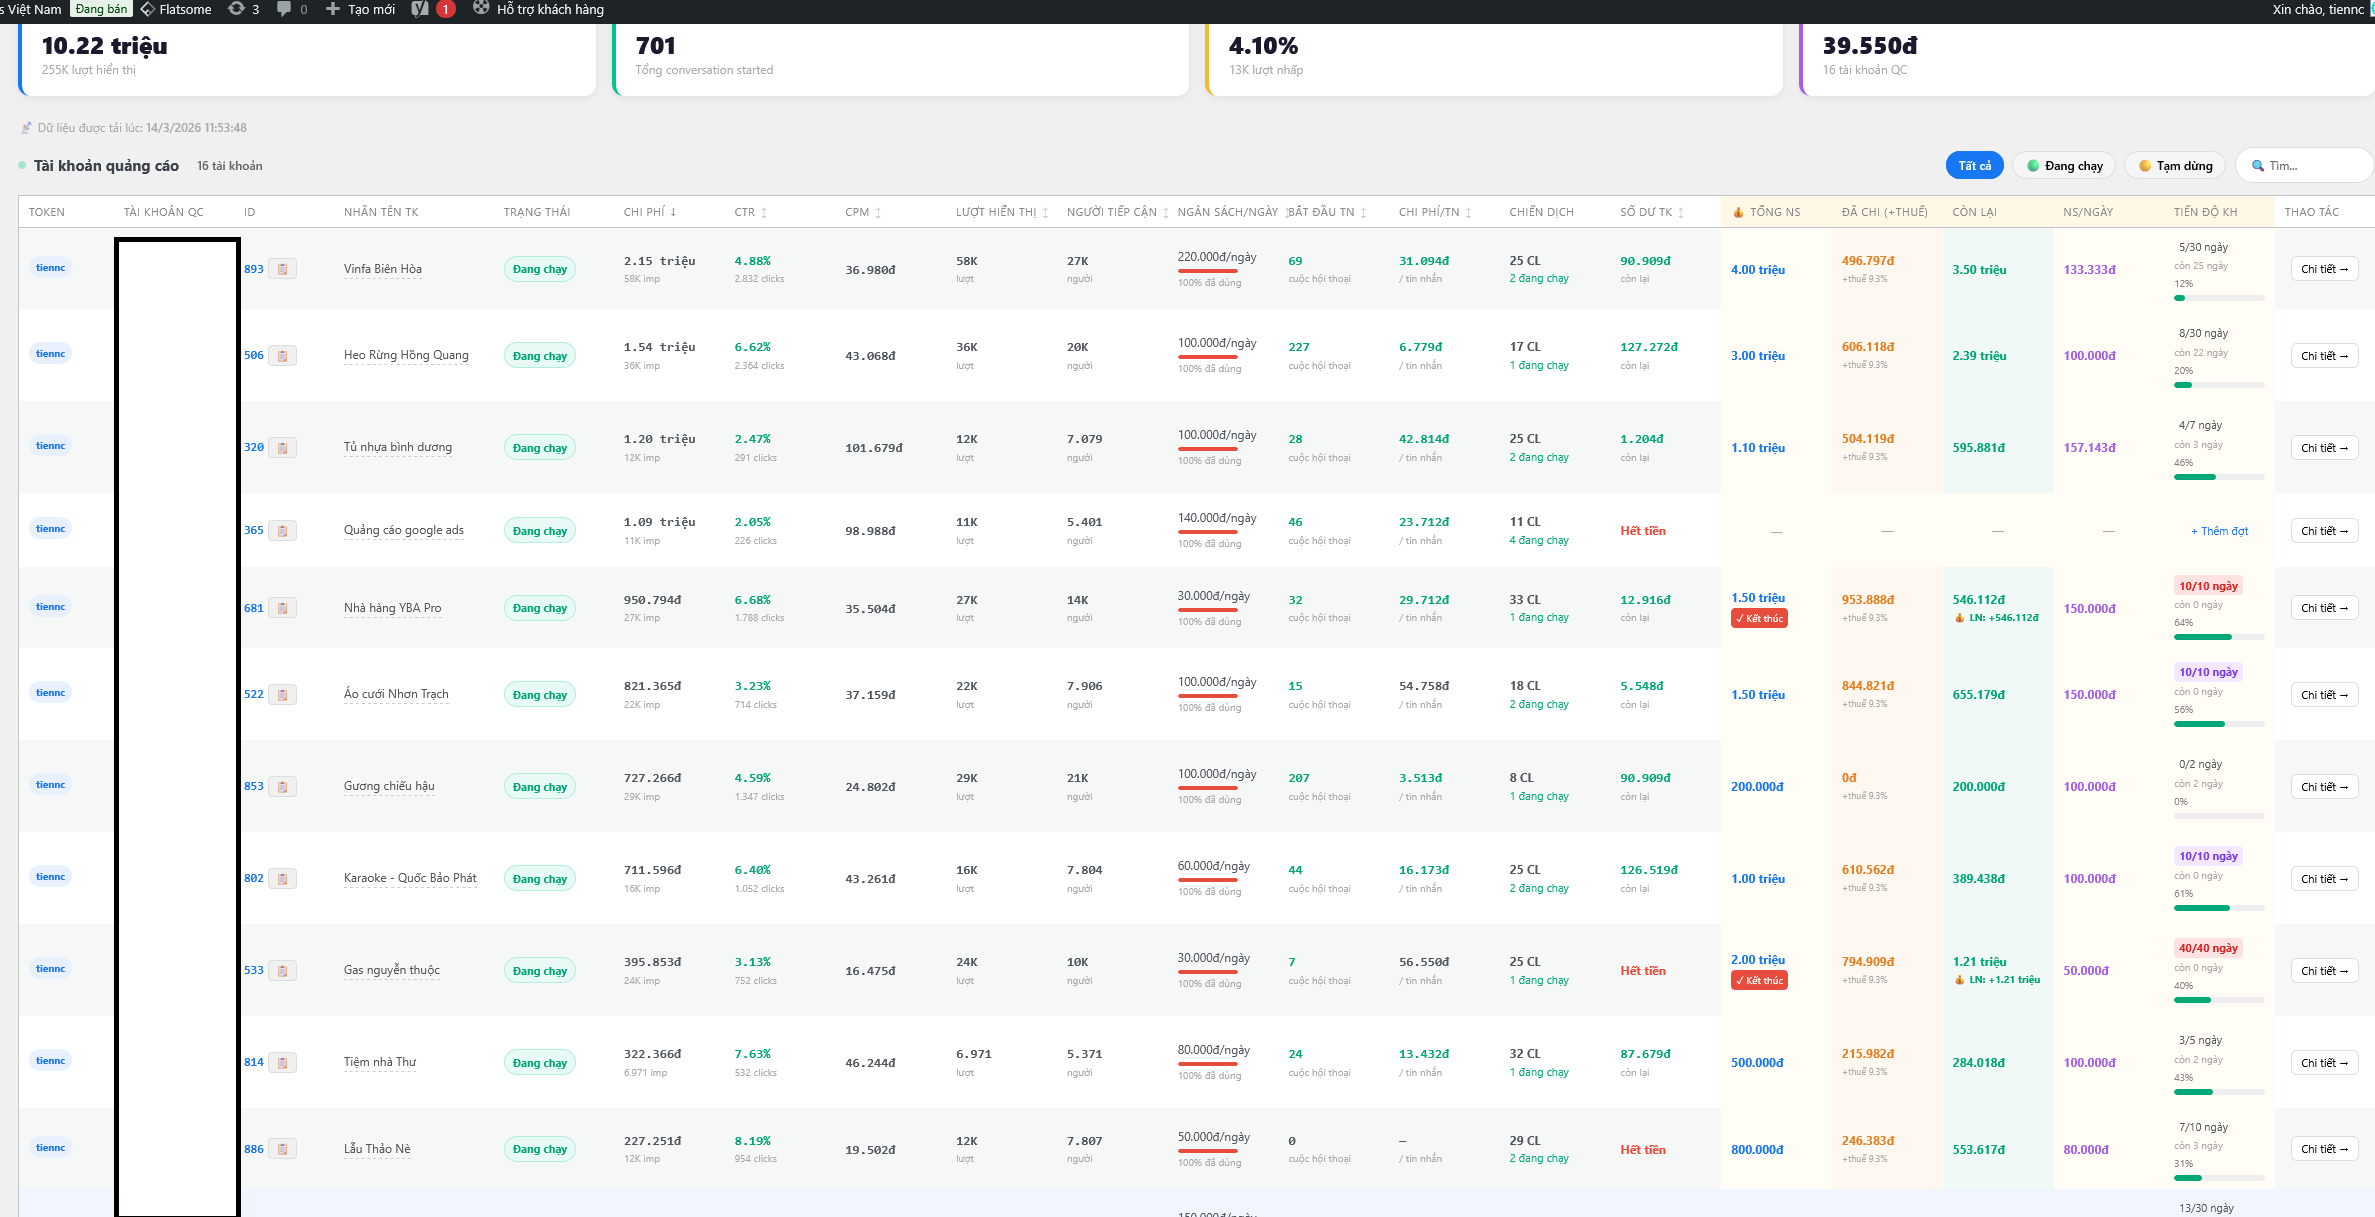Click the search magnifier icon in Tìm field
The image size is (2375, 1217).
(2257, 166)
